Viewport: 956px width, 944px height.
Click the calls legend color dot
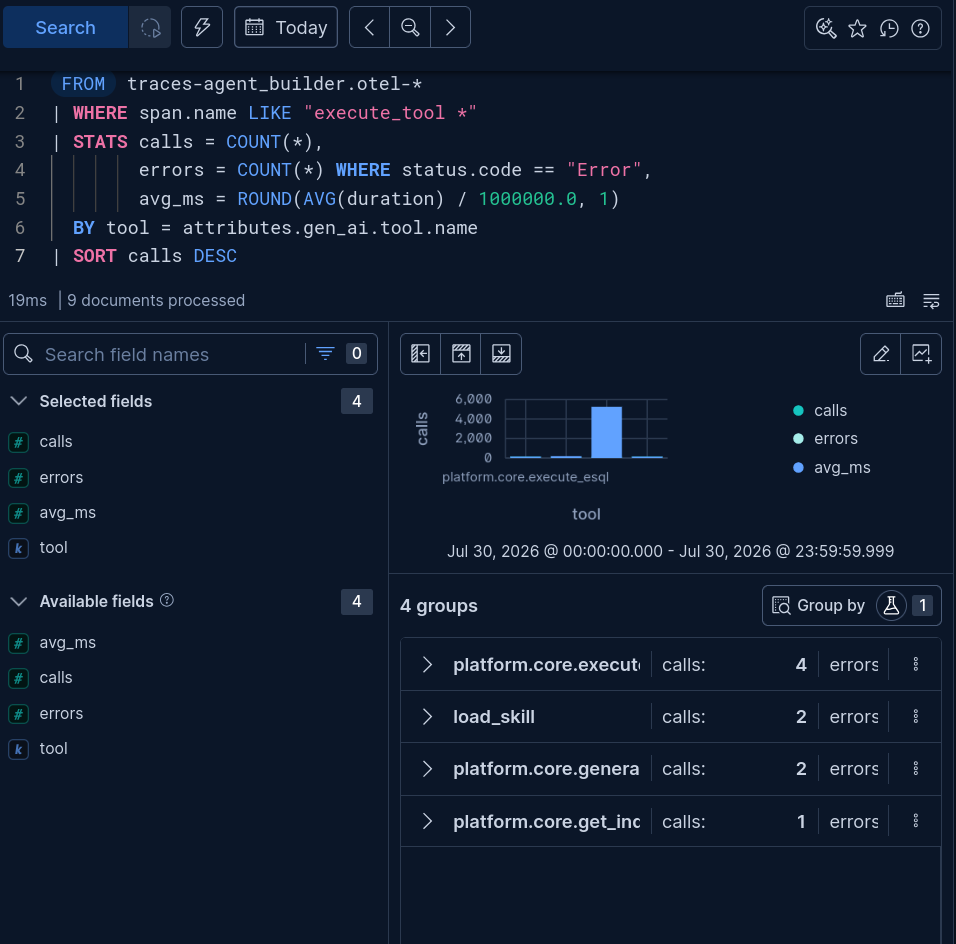(x=798, y=410)
